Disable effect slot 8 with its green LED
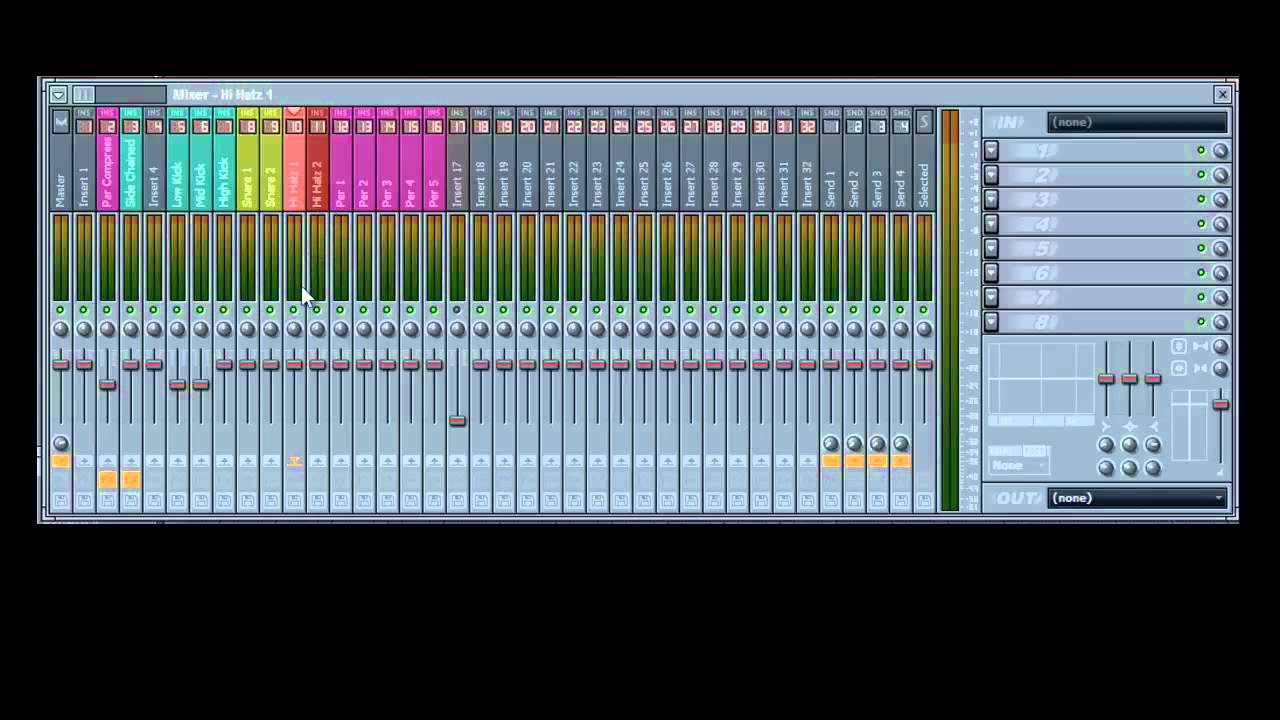Screen dimensions: 1280x720 pos(1201,322)
